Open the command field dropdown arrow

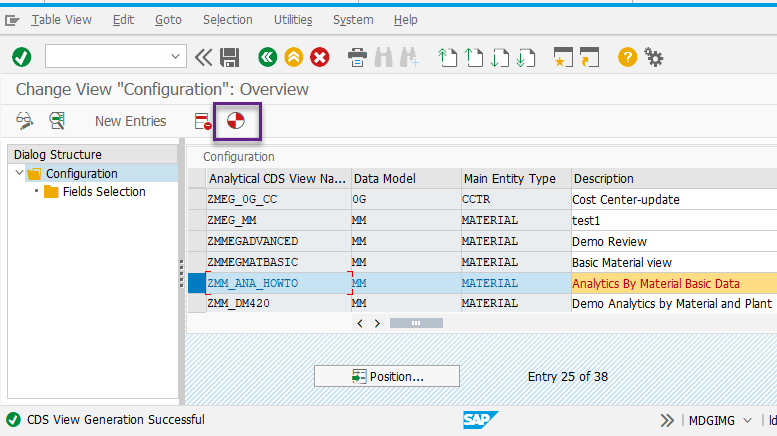click(175, 56)
